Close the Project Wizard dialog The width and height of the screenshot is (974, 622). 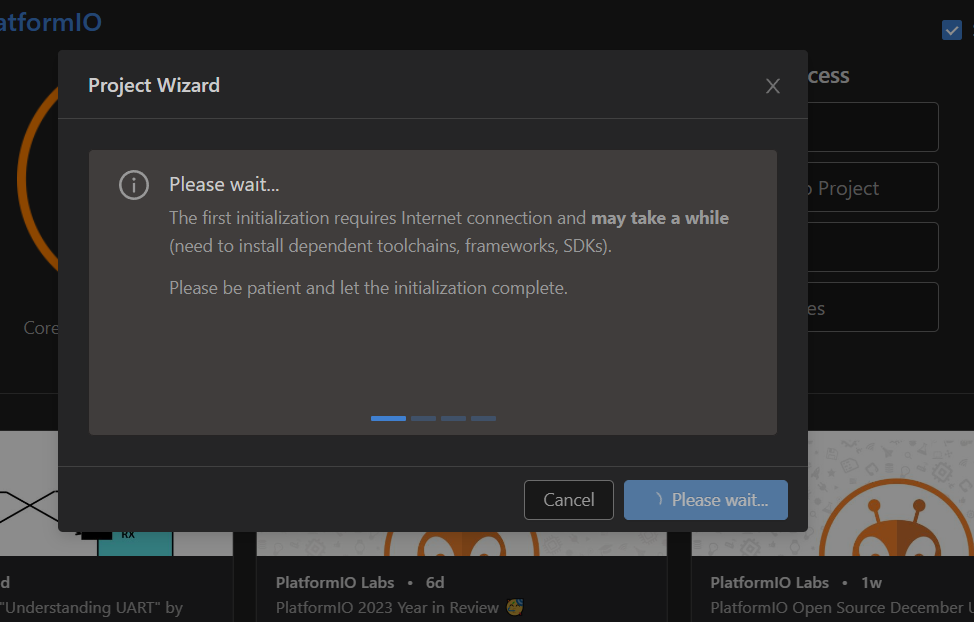pyautogui.click(x=773, y=86)
